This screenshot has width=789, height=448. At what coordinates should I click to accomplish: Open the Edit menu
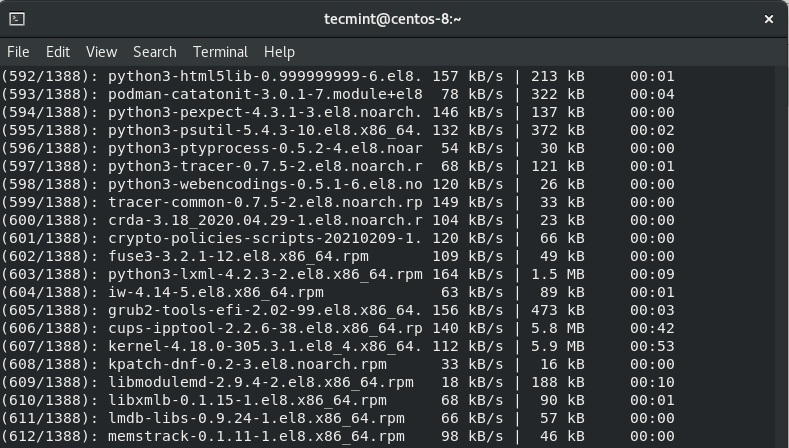coord(58,52)
